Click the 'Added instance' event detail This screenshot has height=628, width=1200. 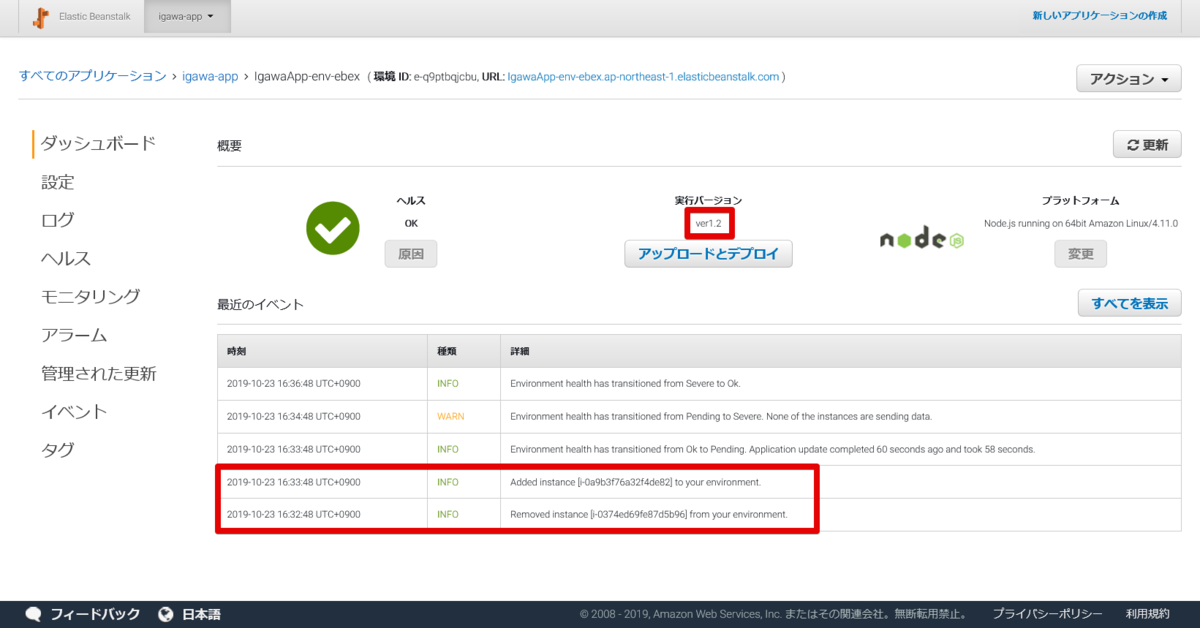tap(635, 482)
